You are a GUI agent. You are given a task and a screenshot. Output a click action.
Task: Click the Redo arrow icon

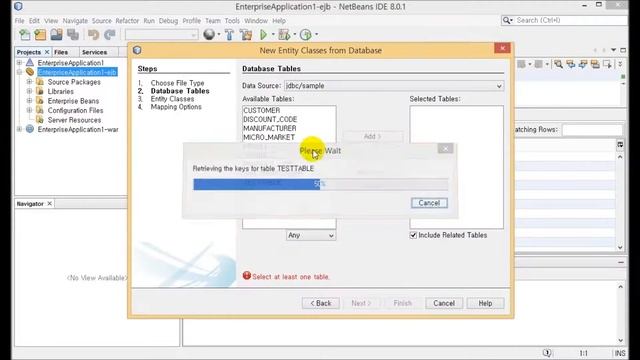pyautogui.click(x=109, y=35)
